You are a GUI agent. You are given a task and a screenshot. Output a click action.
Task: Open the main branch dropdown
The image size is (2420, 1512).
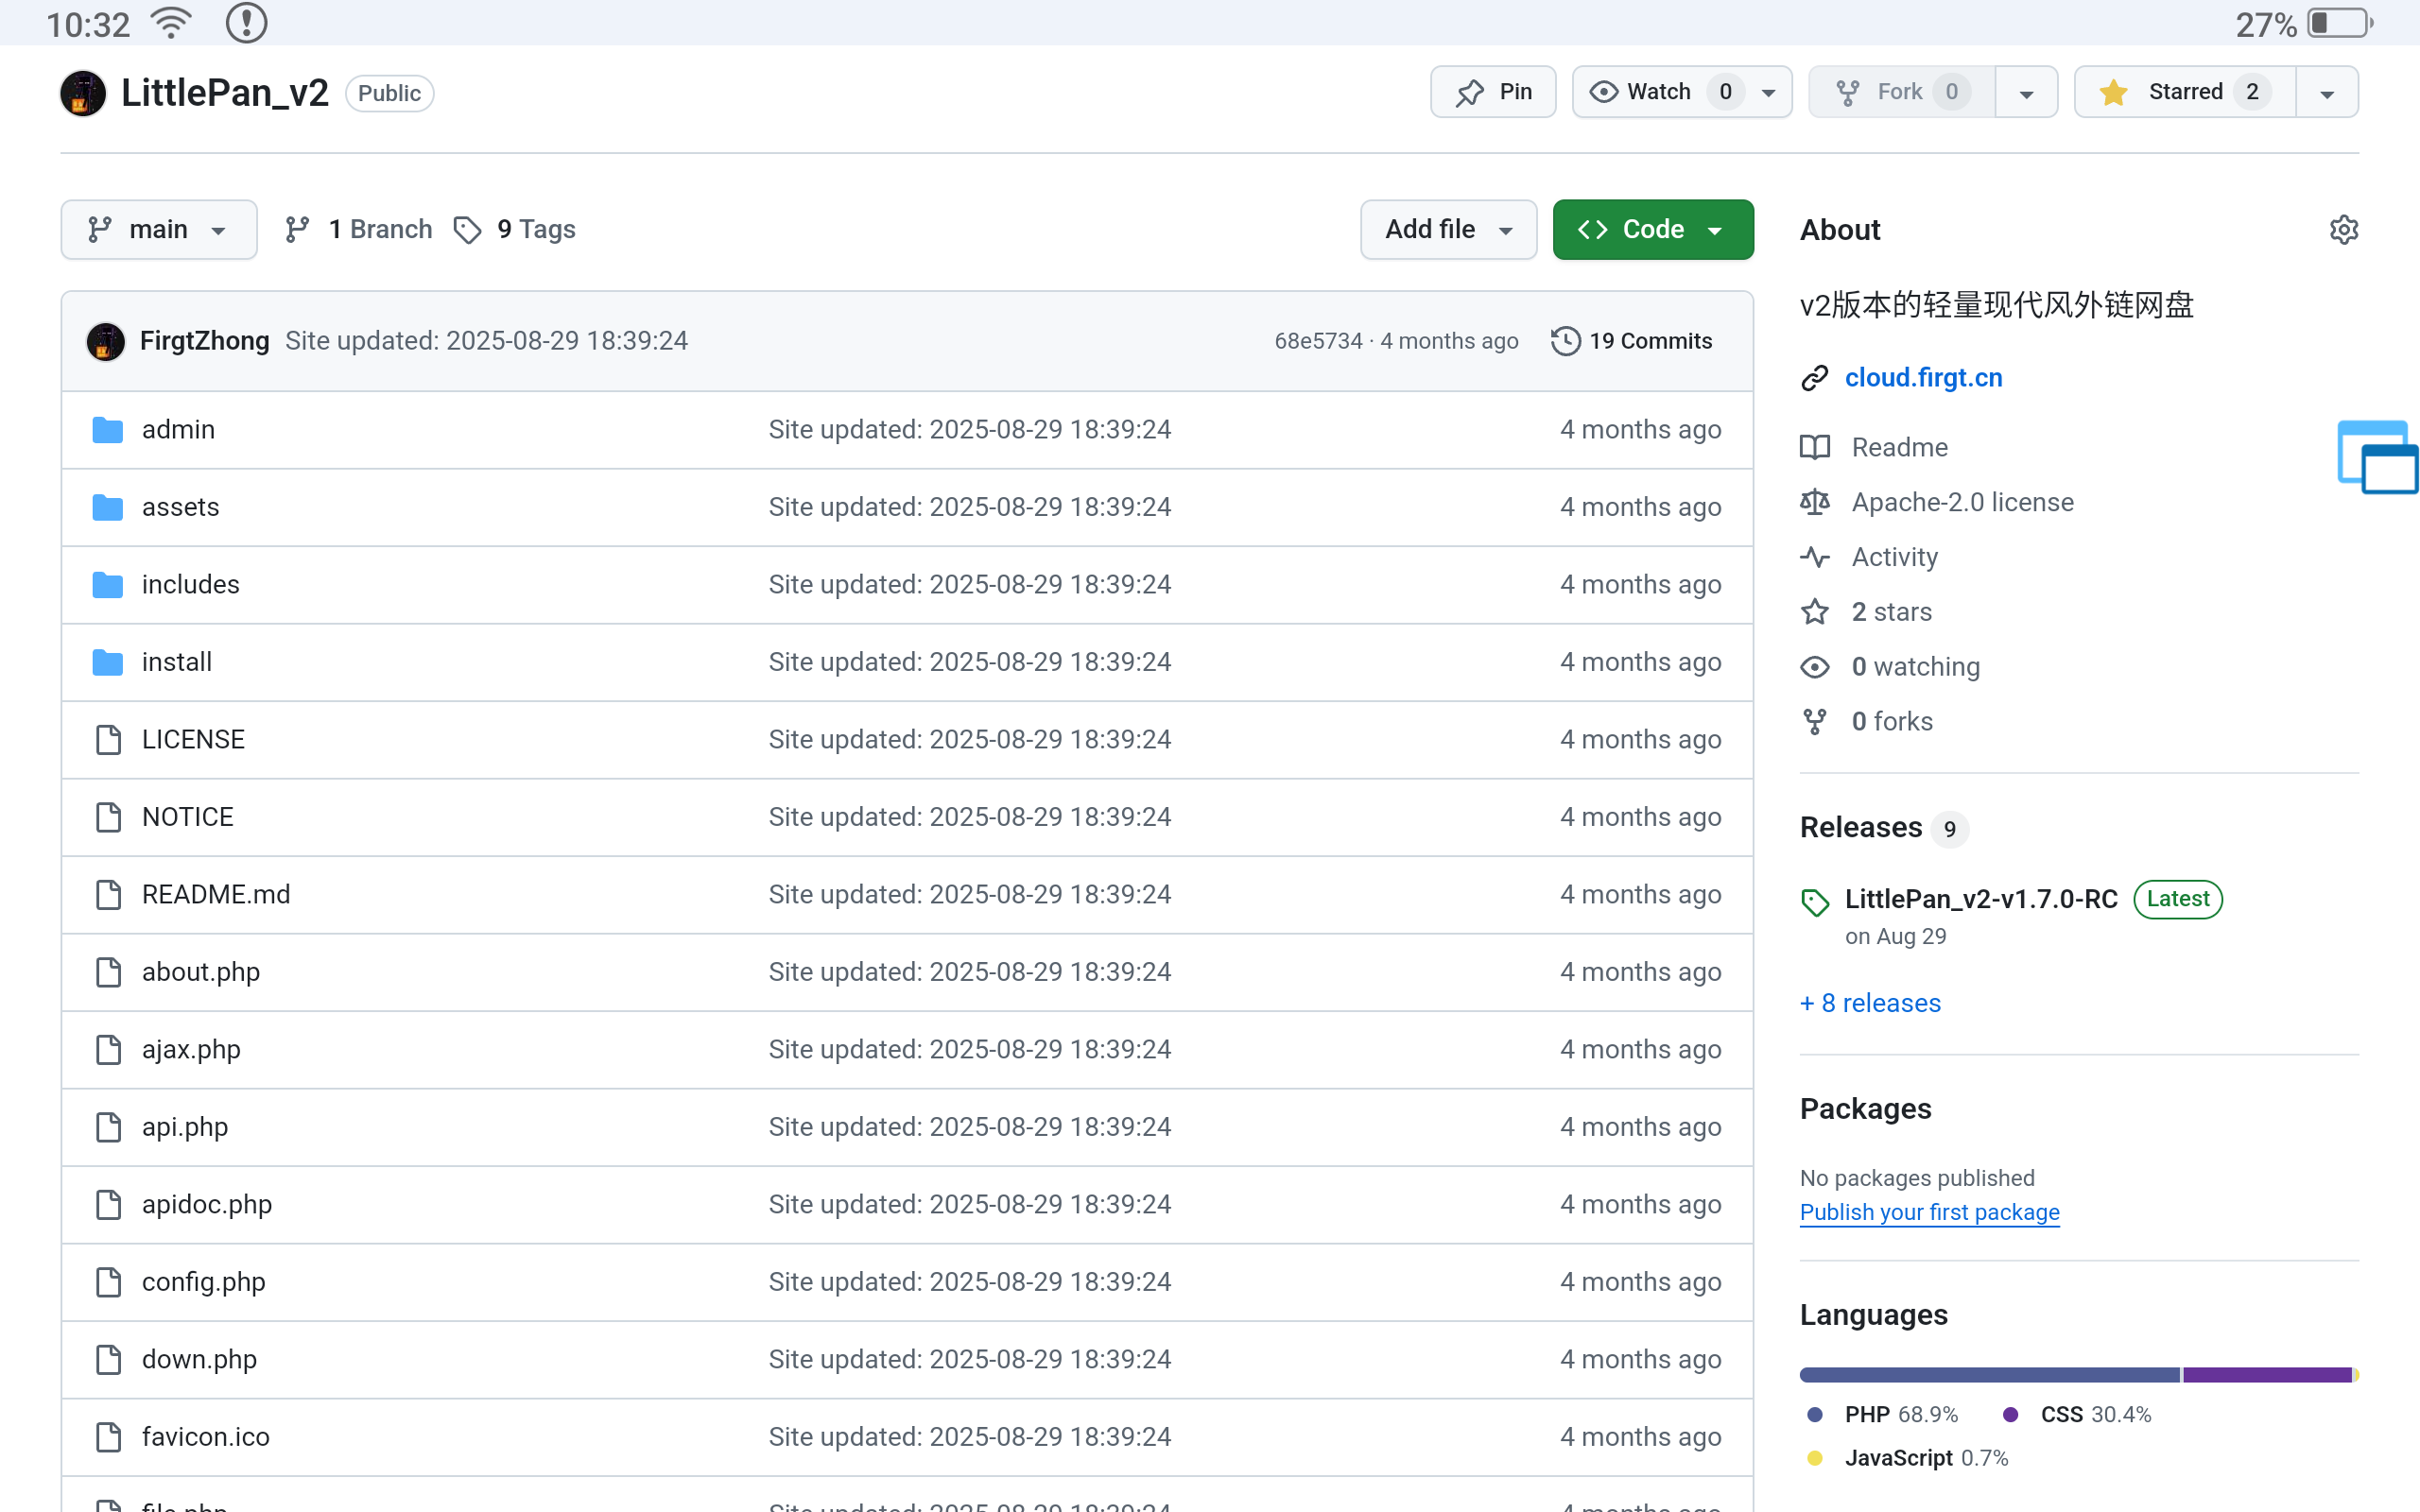pyautogui.click(x=159, y=230)
